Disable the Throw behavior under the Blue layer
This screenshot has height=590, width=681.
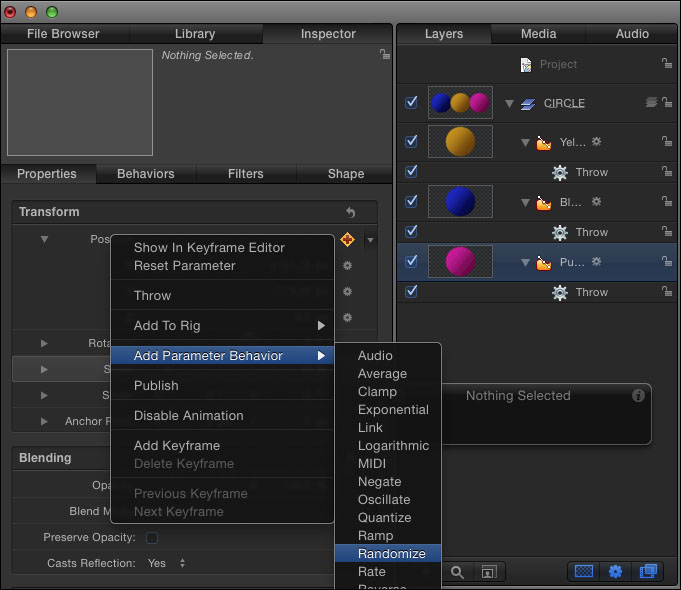tap(412, 232)
